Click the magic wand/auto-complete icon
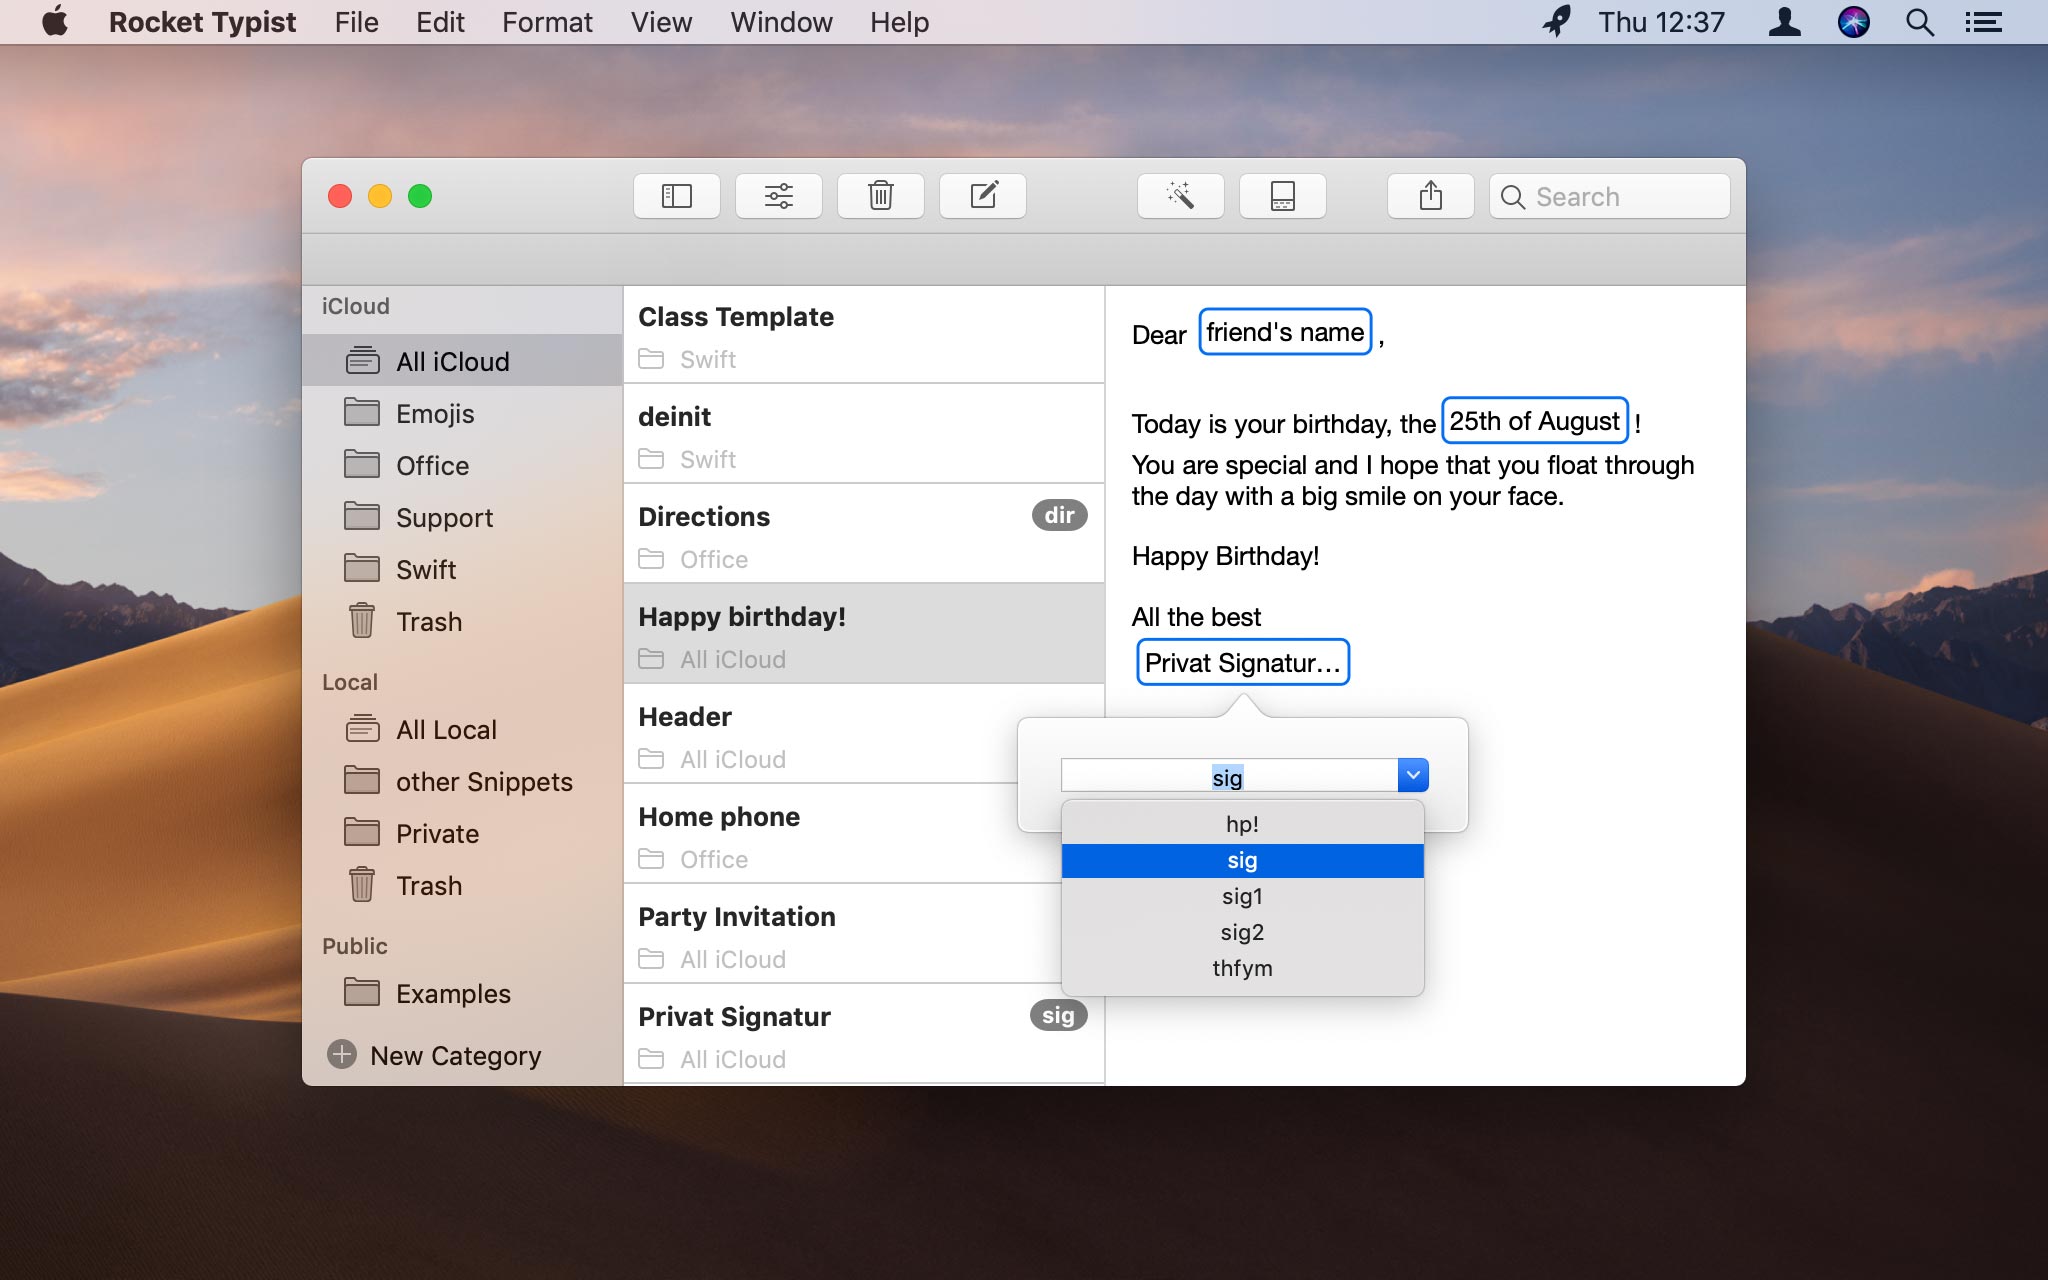 pyautogui.click(x=1180, y=196)
